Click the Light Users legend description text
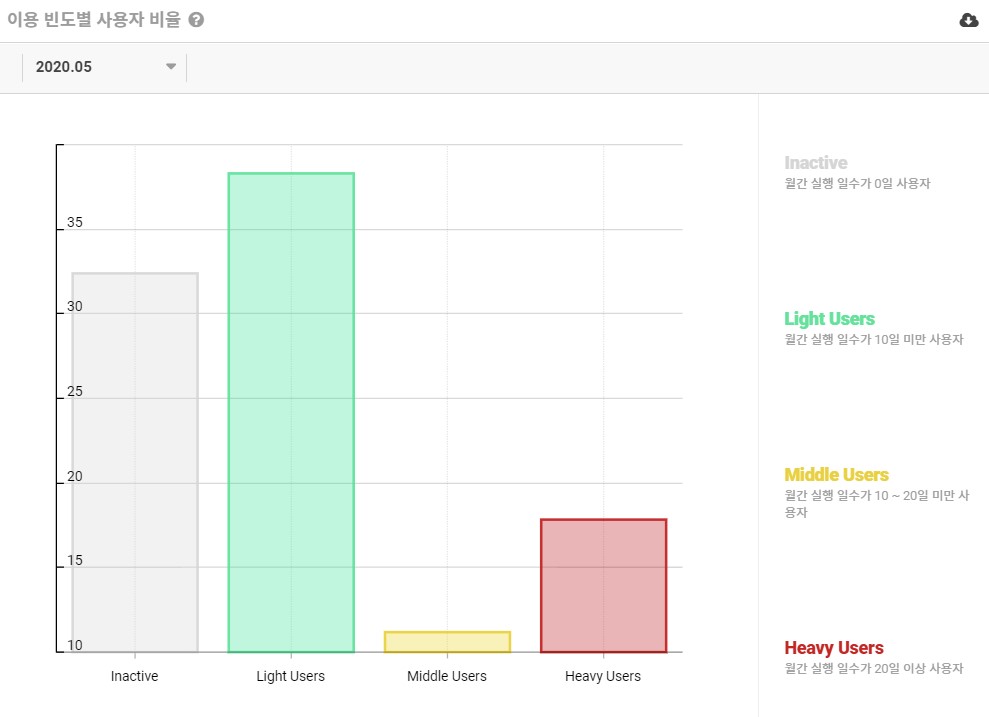This screenshot has height=717, width=989. pyautogui.click(x=874, y=339)
